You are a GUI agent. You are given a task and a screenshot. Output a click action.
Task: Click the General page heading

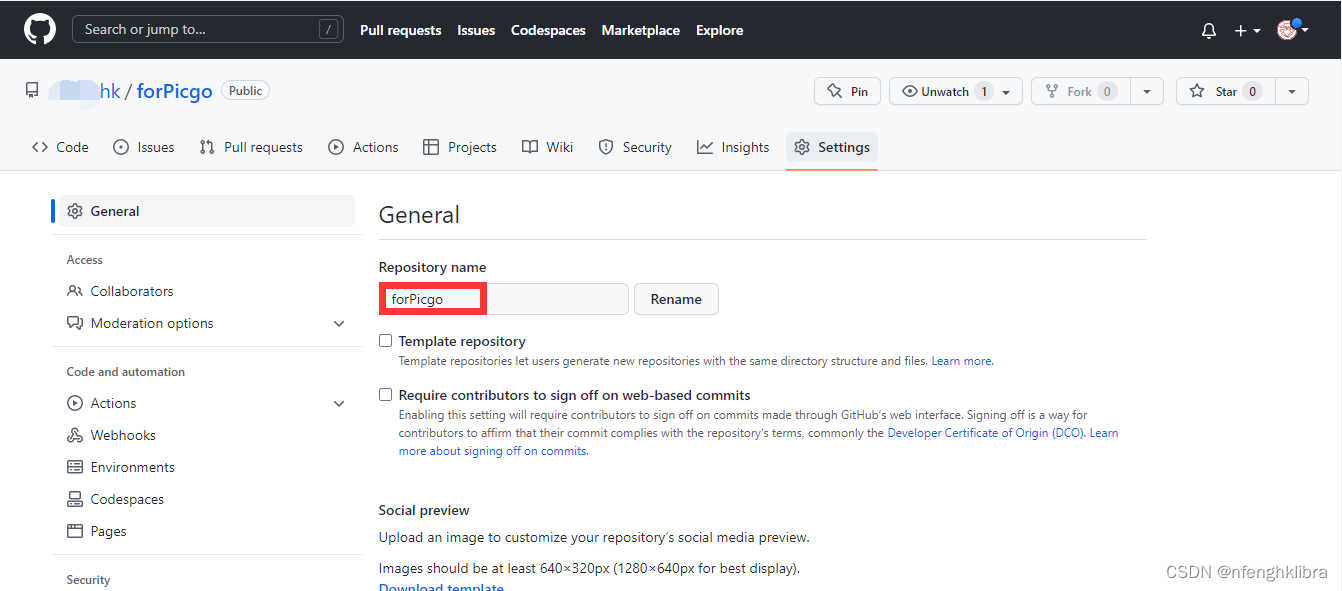pyautogui.click(x=419, y=215)
